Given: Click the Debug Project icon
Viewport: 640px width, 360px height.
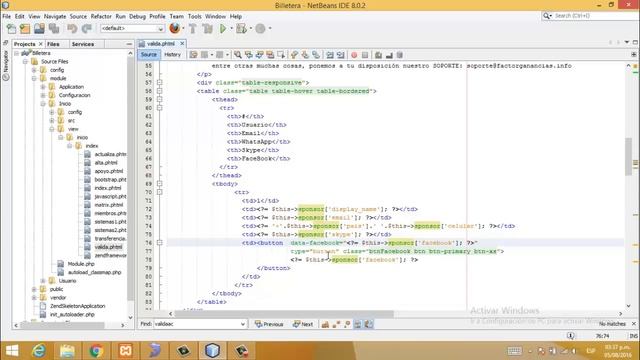Looking at the screenshot, I should pyautogui.click(x=241, y=29).
